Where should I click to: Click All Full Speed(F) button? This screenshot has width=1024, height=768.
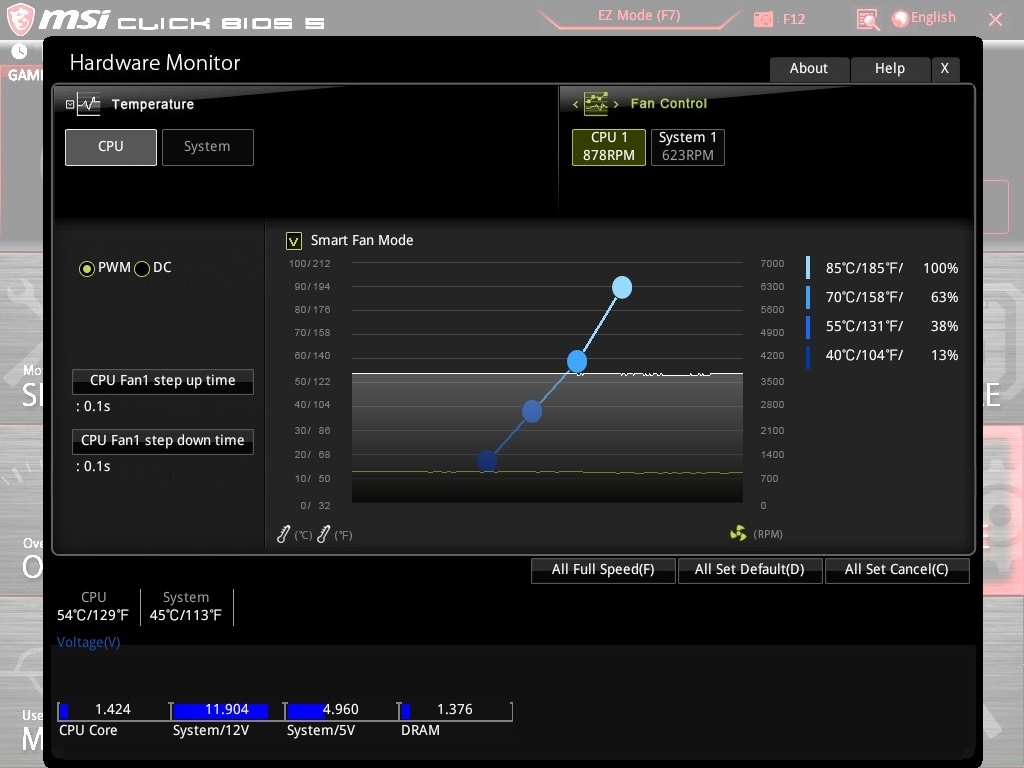pyautogui.click(x=603, y=569)
